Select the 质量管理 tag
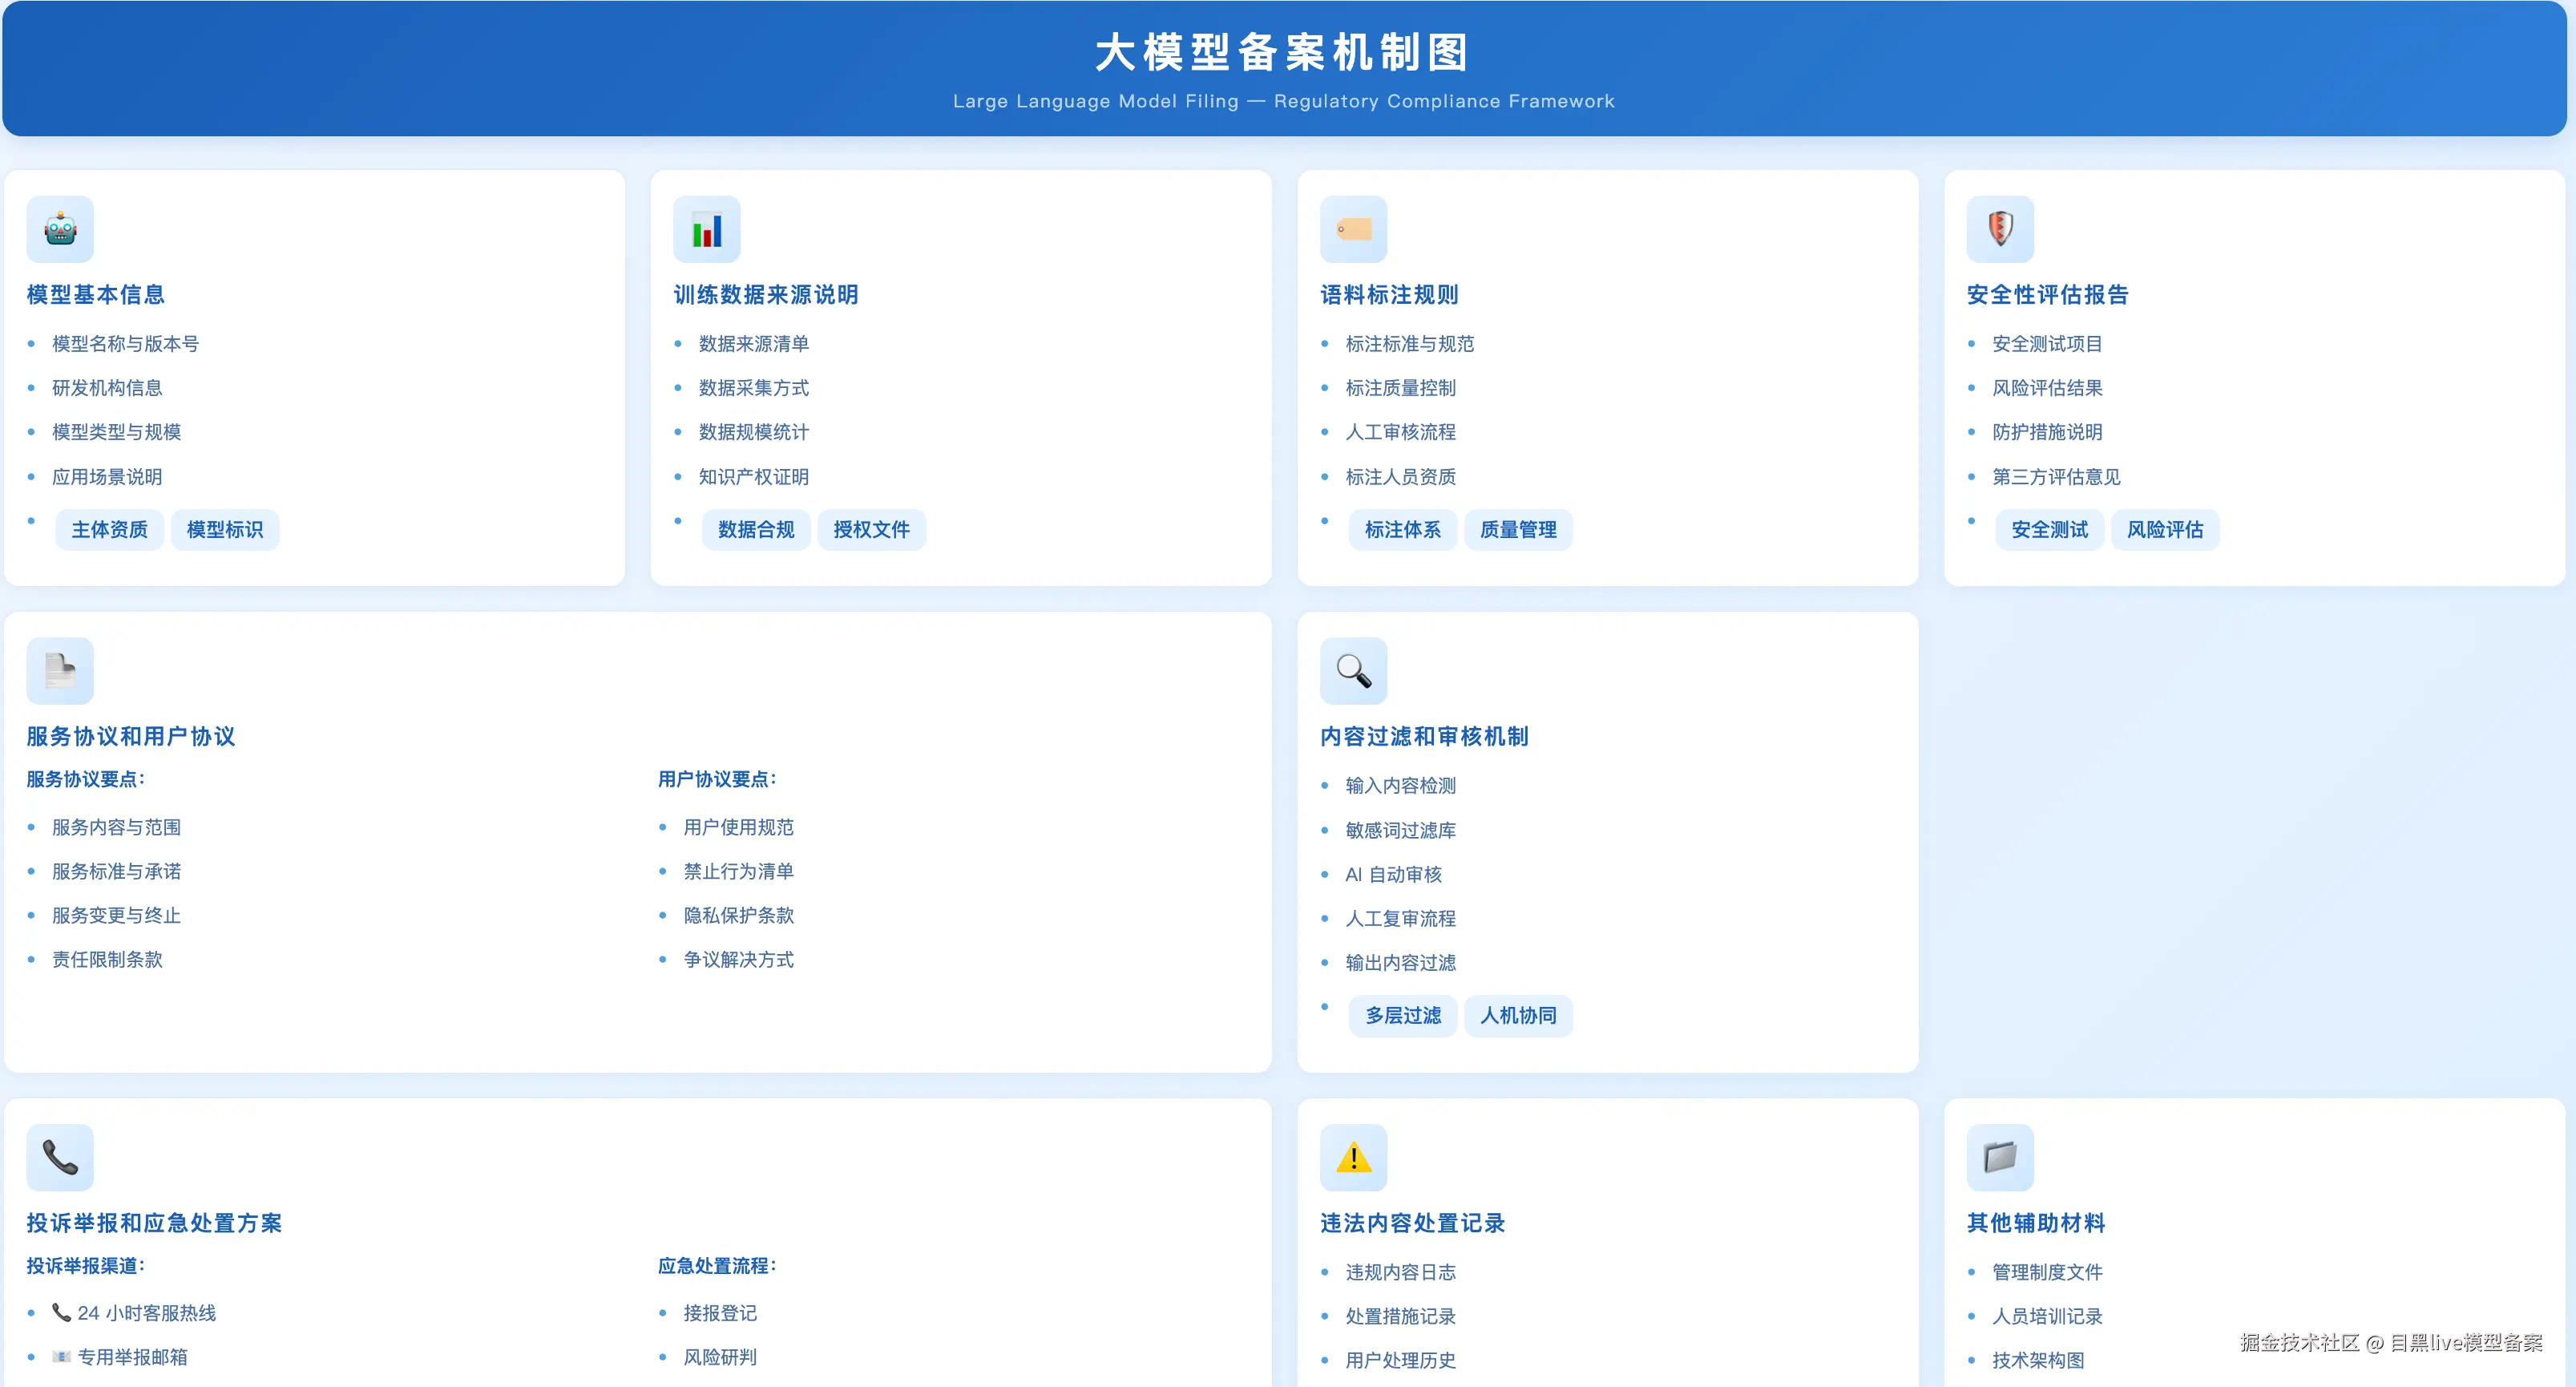Image resolution: width=2576 pixels, height=1387 pixels. tap(1517, 529)
